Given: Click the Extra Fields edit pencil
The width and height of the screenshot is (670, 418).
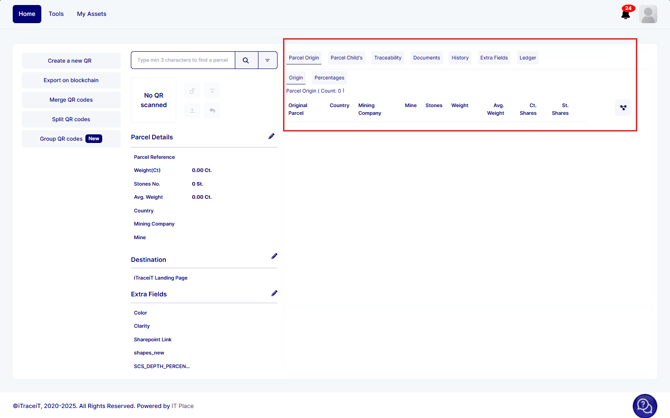Looking at the screenshot, I should [274, 294].
